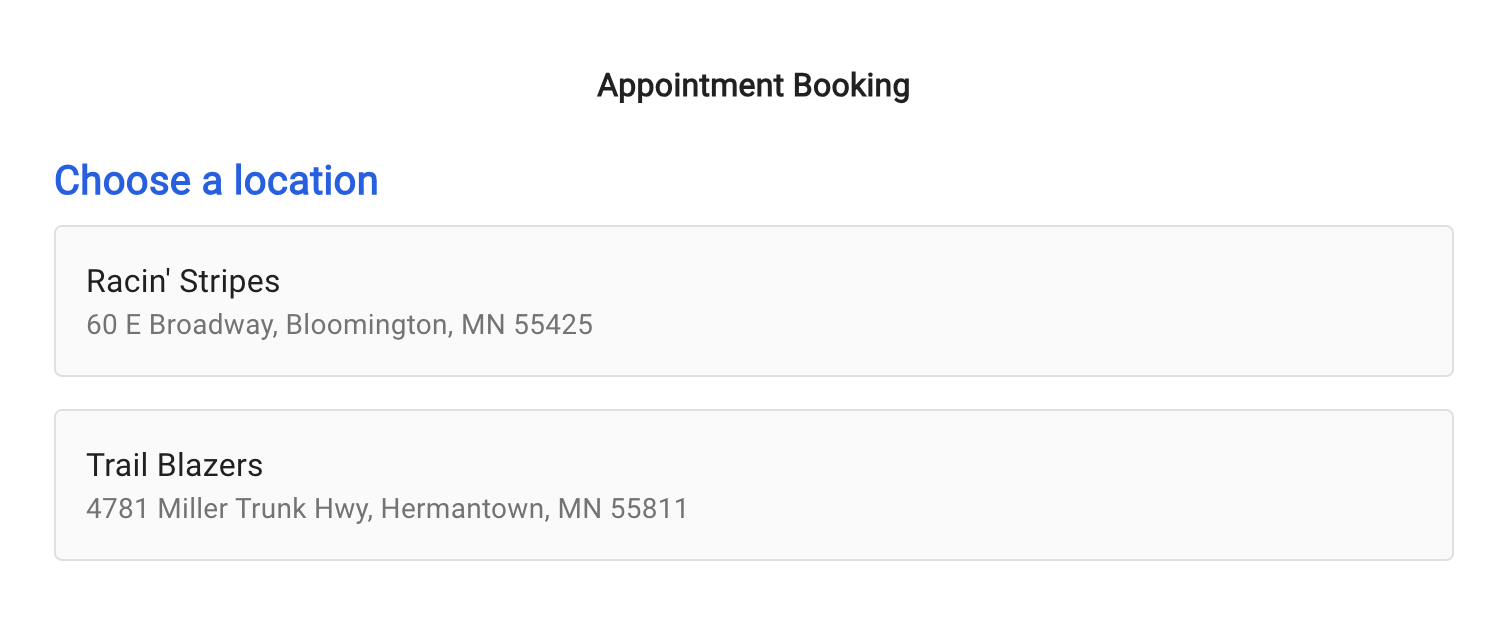Choose the Bloomington, MN 55425 location
1504x636 pixels.
(x=439, y=325)
